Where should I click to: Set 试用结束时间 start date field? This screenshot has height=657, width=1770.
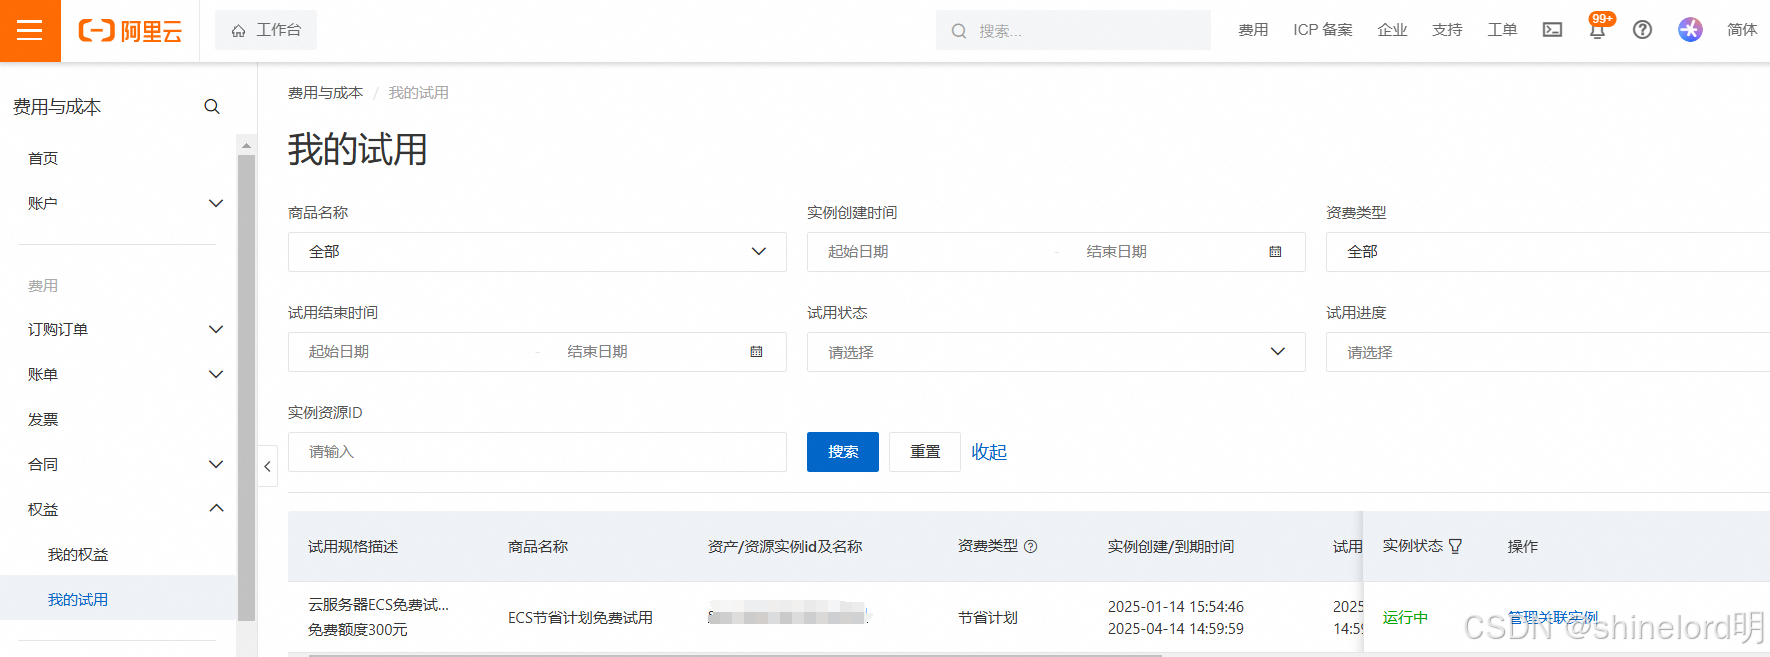(x=412, y=352)
